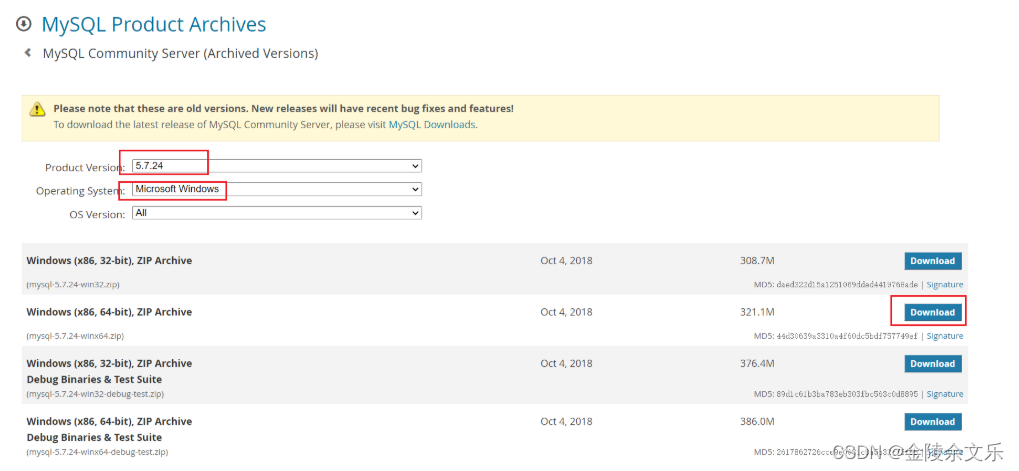Click the mysql-5.7.24-winx64.zip filename text
Image resolution: width=1019 pixels, height=471 pixels.
tap(75, 336)
